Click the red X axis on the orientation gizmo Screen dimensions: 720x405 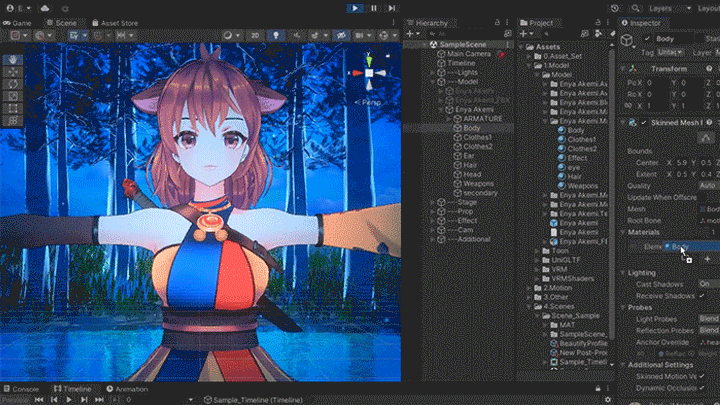click(x=357, y=73)
